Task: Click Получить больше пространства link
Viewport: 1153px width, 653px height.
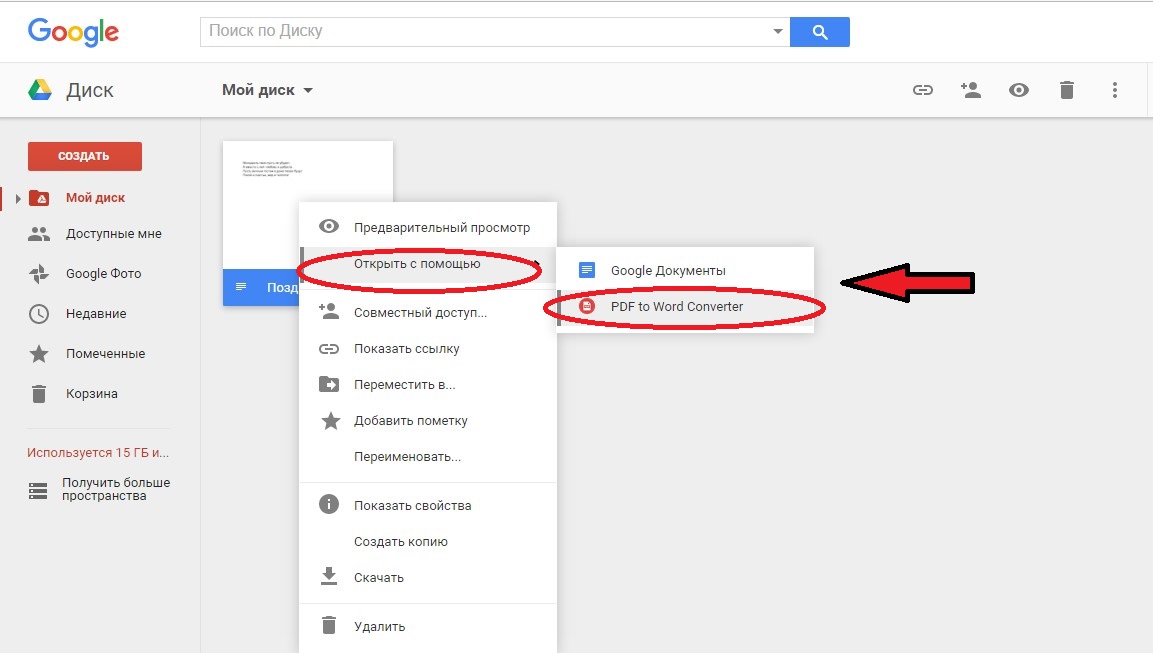Action: click(x=115, y=489)
